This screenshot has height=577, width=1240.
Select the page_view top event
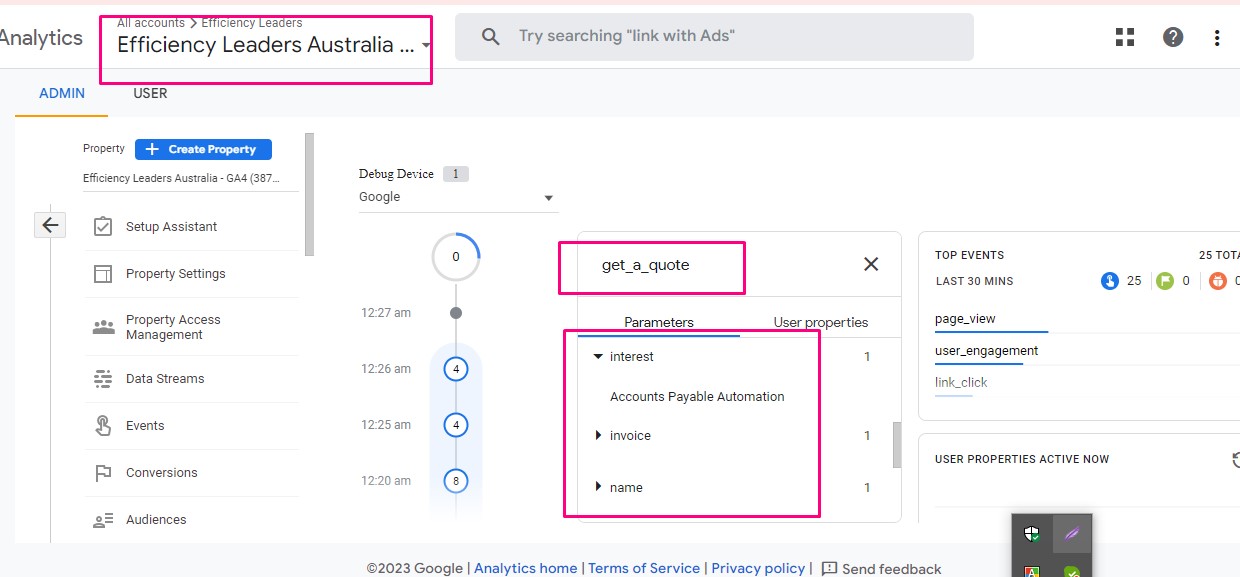(965, 319)
